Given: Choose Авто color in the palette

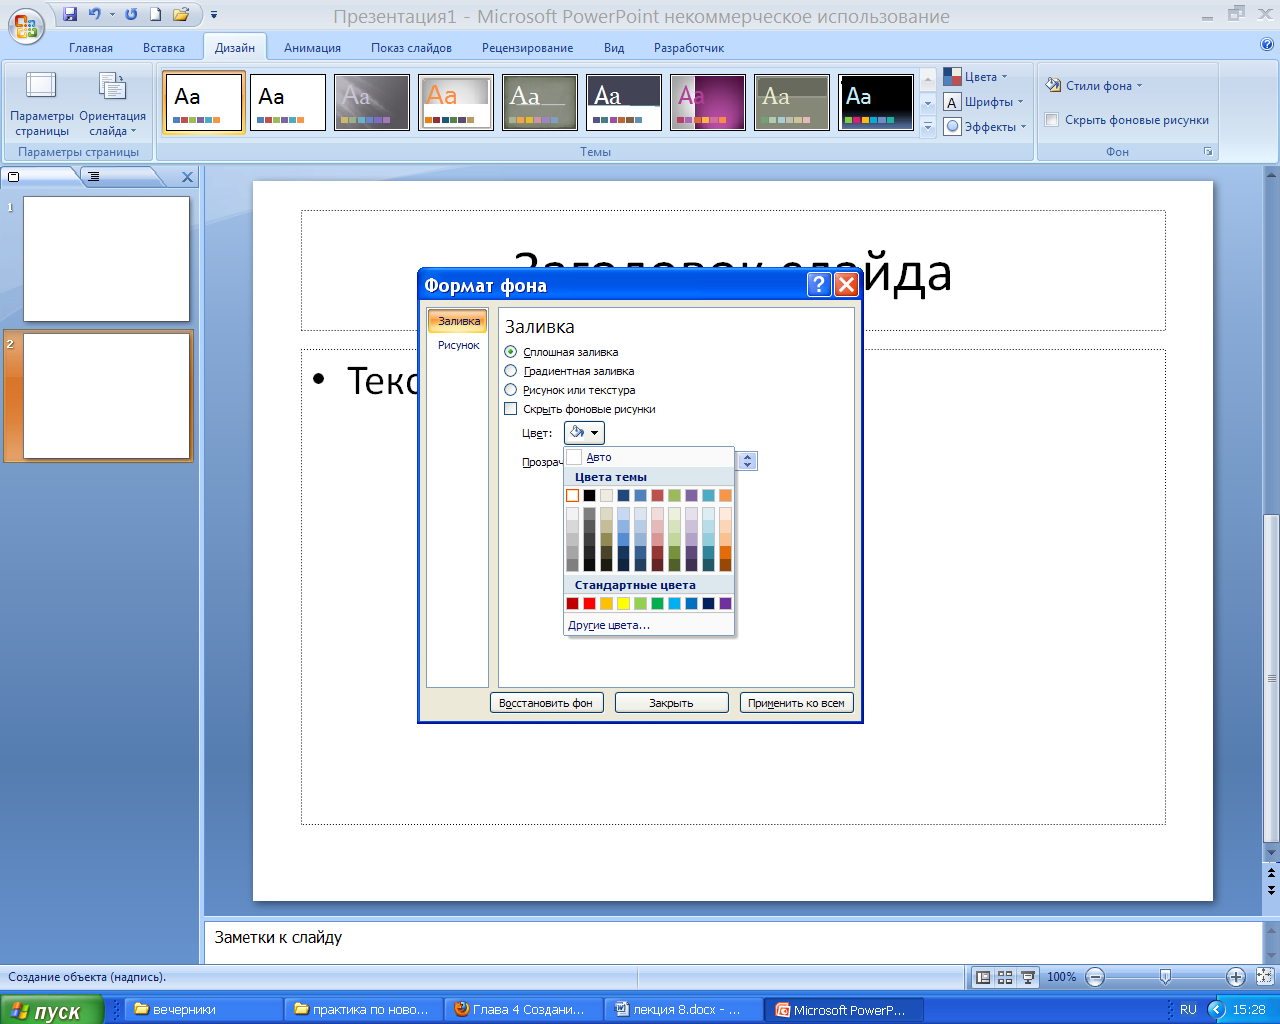Looking at the screenshot, I should pyautogui.click(x=649, y=457).
